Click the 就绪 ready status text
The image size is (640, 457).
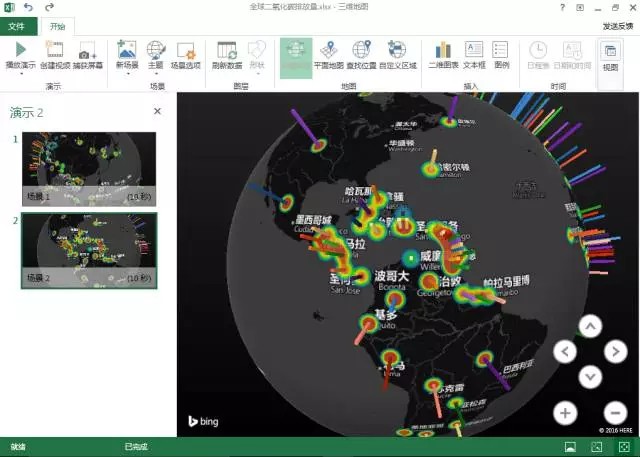pos(18,447)
